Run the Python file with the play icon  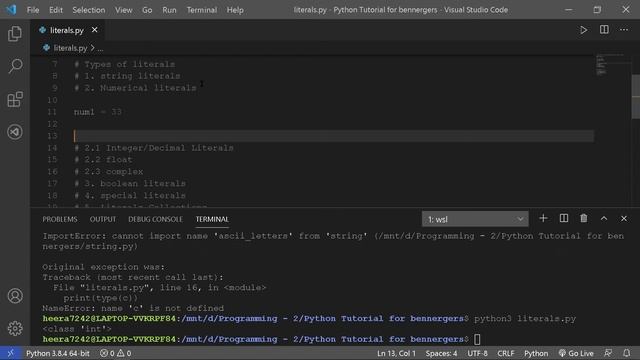583,30
